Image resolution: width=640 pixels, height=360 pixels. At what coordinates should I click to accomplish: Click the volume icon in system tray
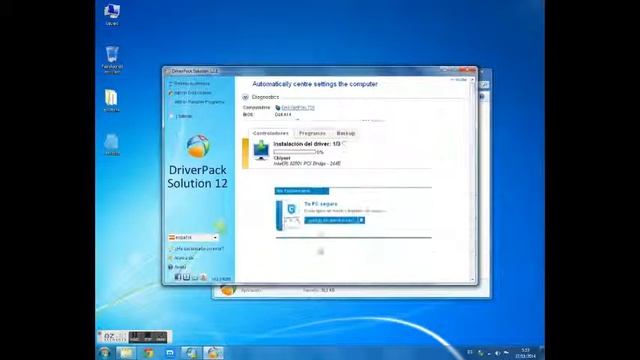coord(497,353)
